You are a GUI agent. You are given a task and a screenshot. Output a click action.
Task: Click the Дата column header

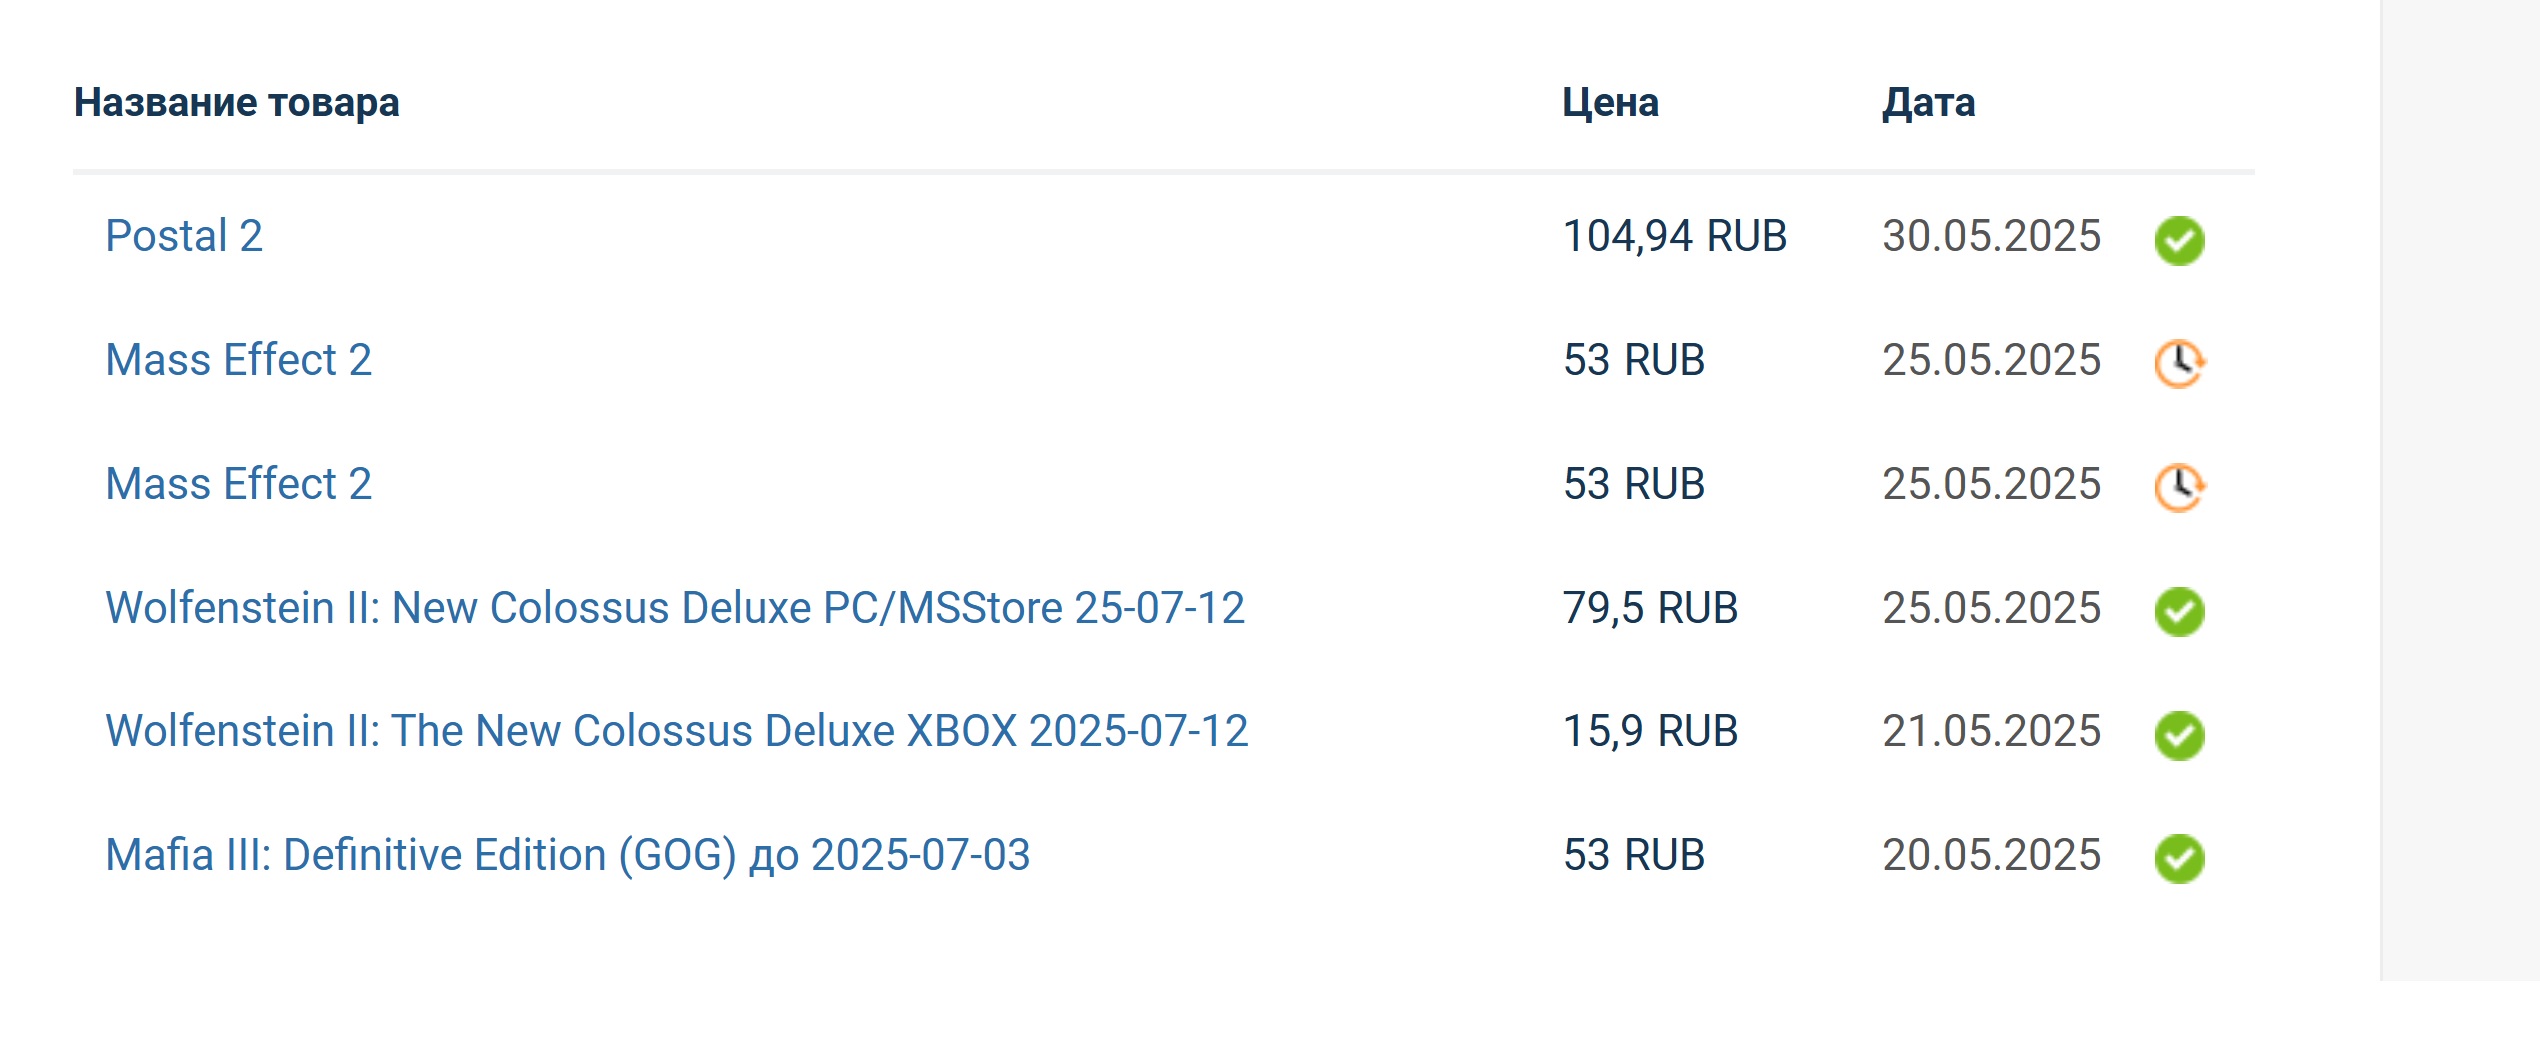coord(1929,103)
